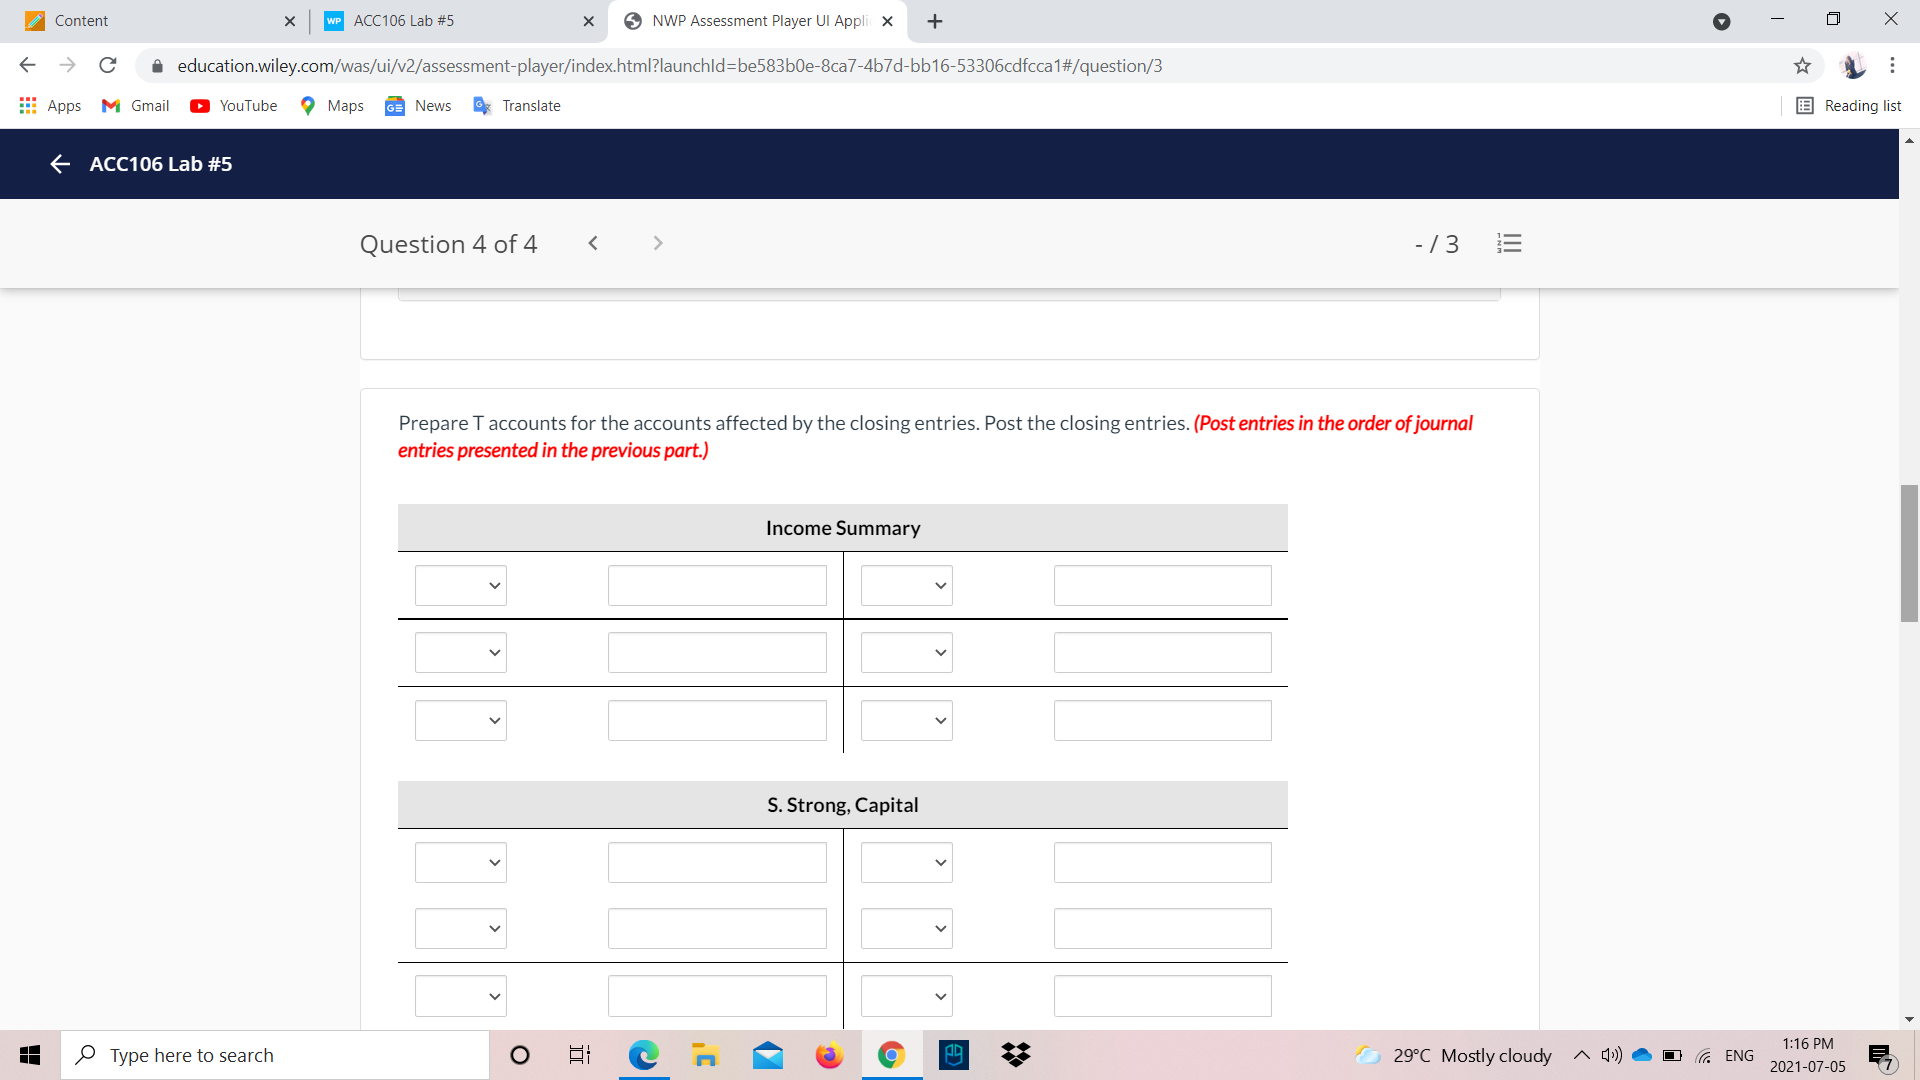Open the question list icon near the score

[x=1509, y=243]
